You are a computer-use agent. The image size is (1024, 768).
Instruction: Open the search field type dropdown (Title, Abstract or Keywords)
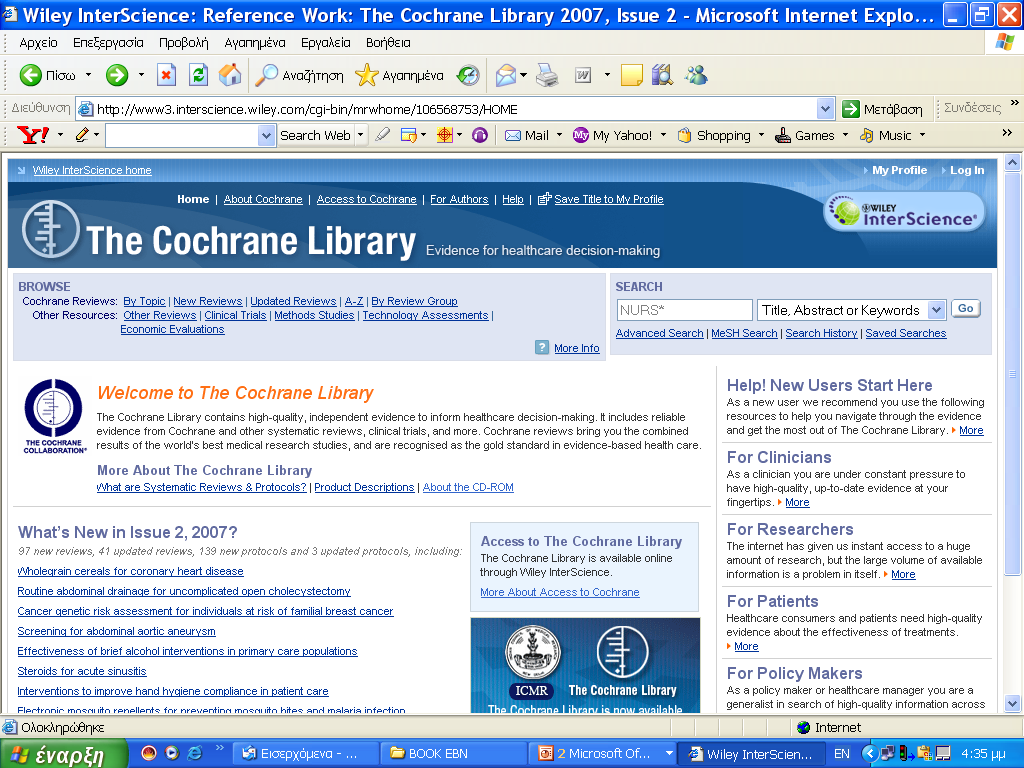[x=936, y=310]
